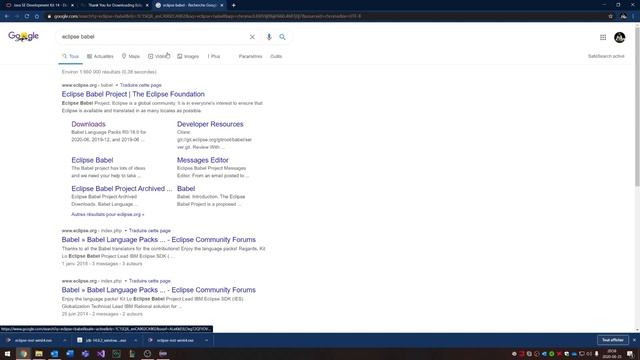Open Visual Studio from the taskbar
The width and height of the screenshot is (640, 360).
coord(101,353)
